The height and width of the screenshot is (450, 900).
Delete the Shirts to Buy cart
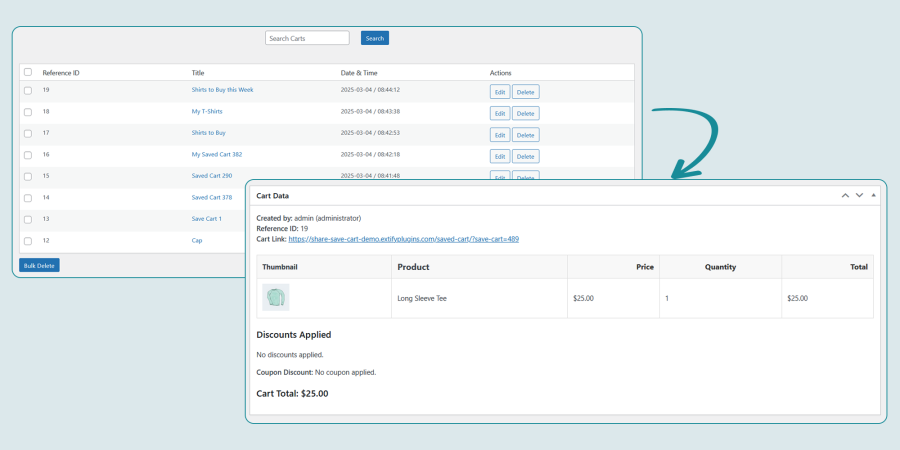[x=525, y=134]
